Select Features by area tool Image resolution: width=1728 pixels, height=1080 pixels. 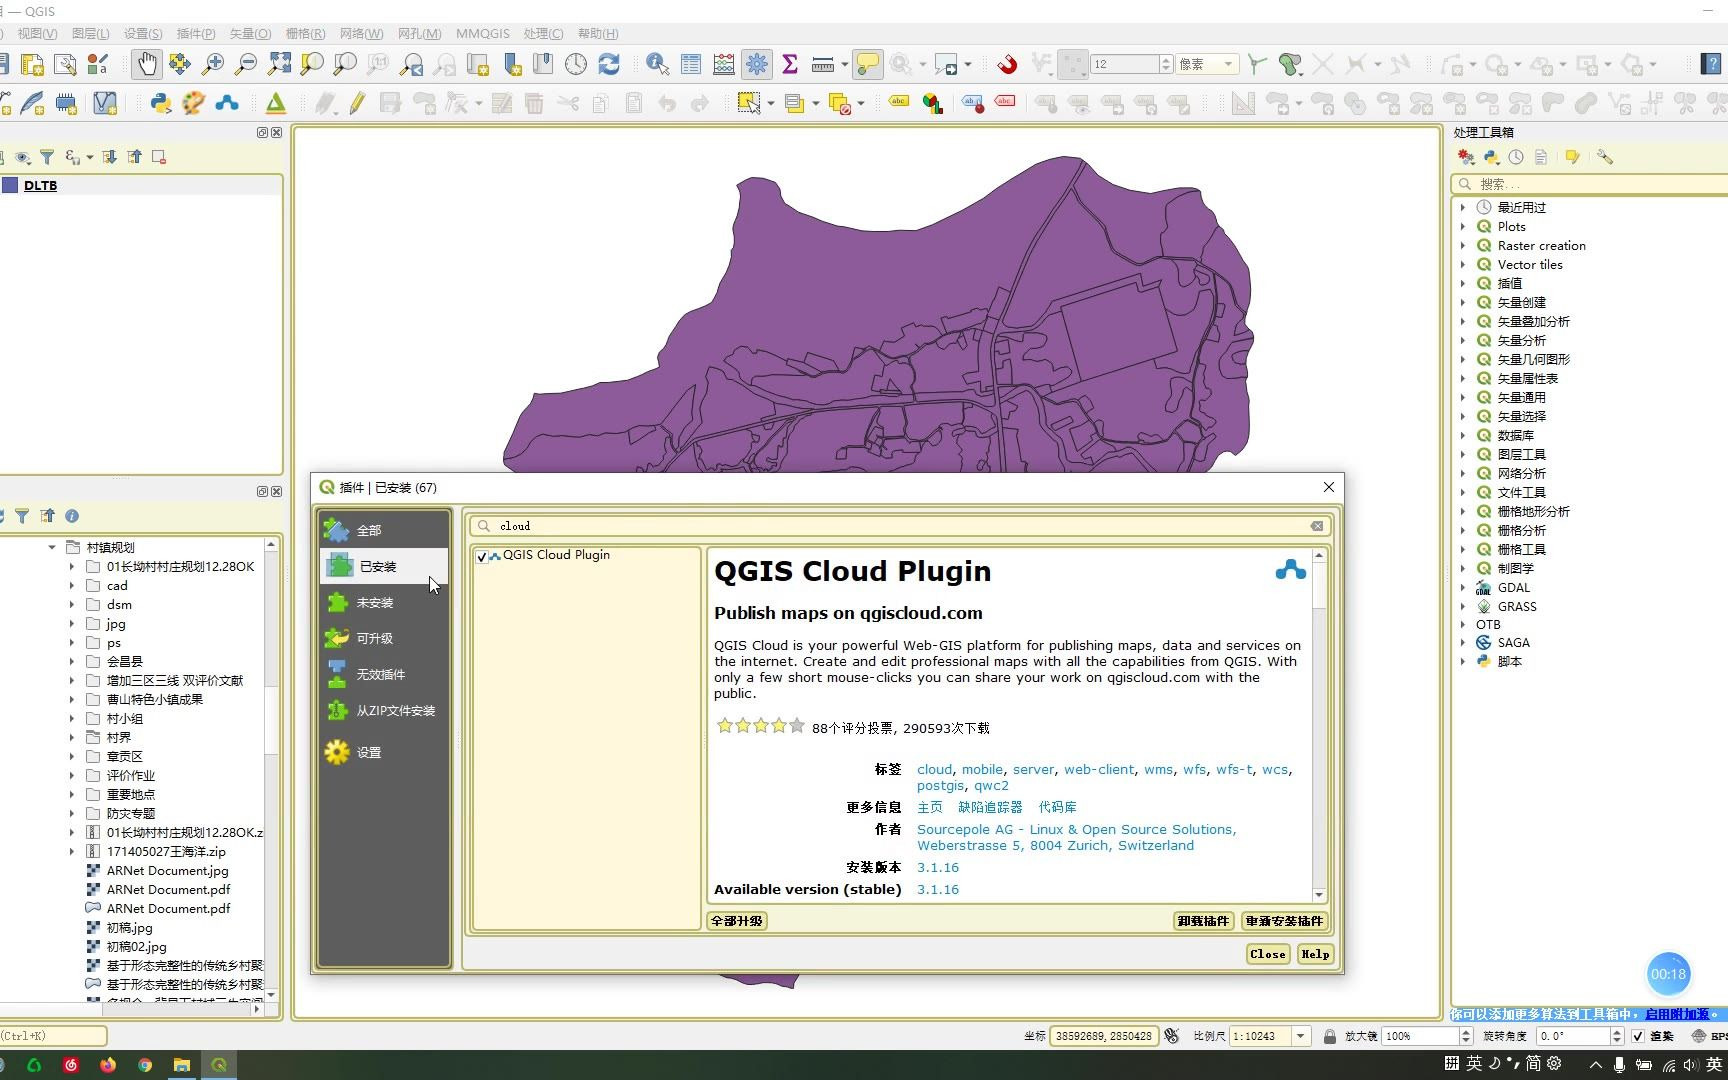point(748,102)
